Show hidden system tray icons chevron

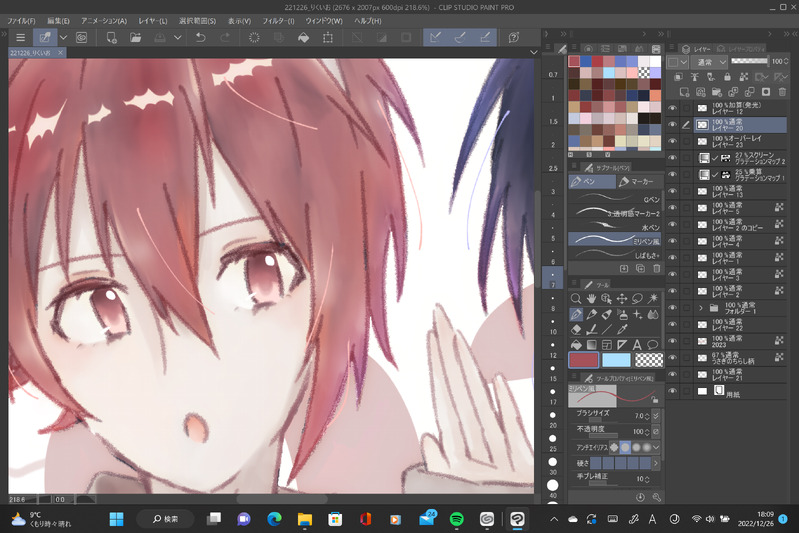pyautogui.click(x=554, y=519)
